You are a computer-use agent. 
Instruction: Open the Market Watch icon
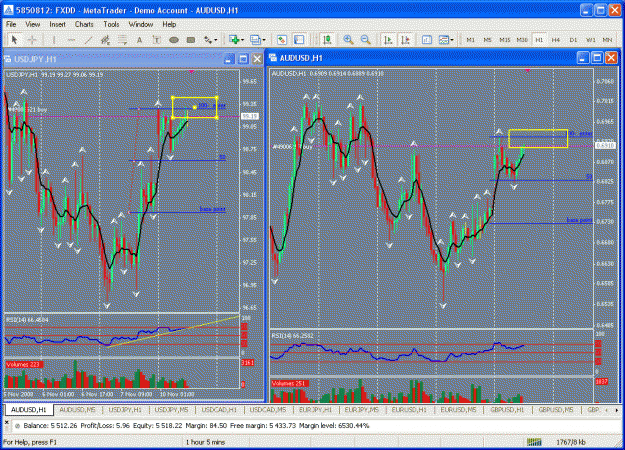point(282,39)
